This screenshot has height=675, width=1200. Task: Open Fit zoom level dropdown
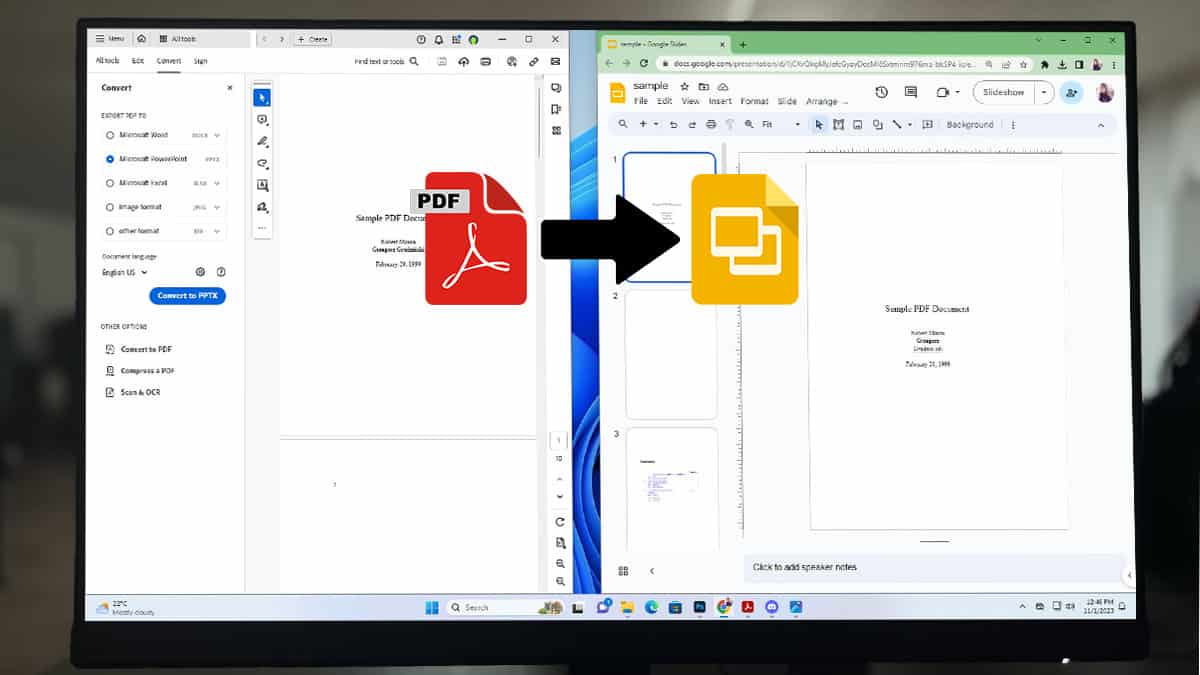click(781, 125)
